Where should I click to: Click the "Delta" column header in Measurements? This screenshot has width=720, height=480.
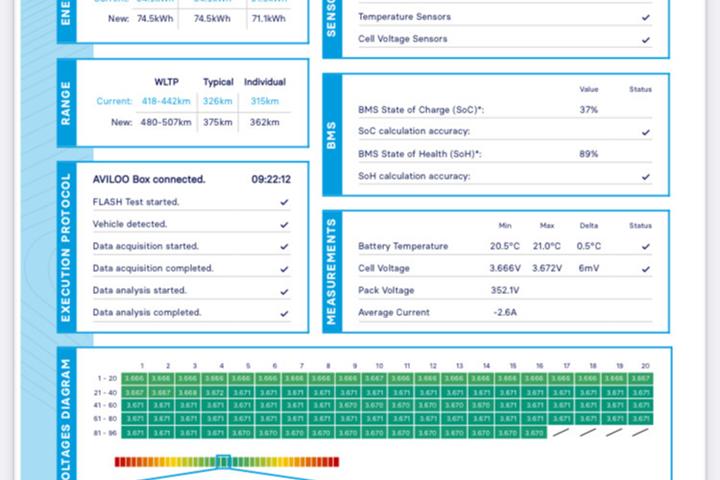(x=589, y=226)
